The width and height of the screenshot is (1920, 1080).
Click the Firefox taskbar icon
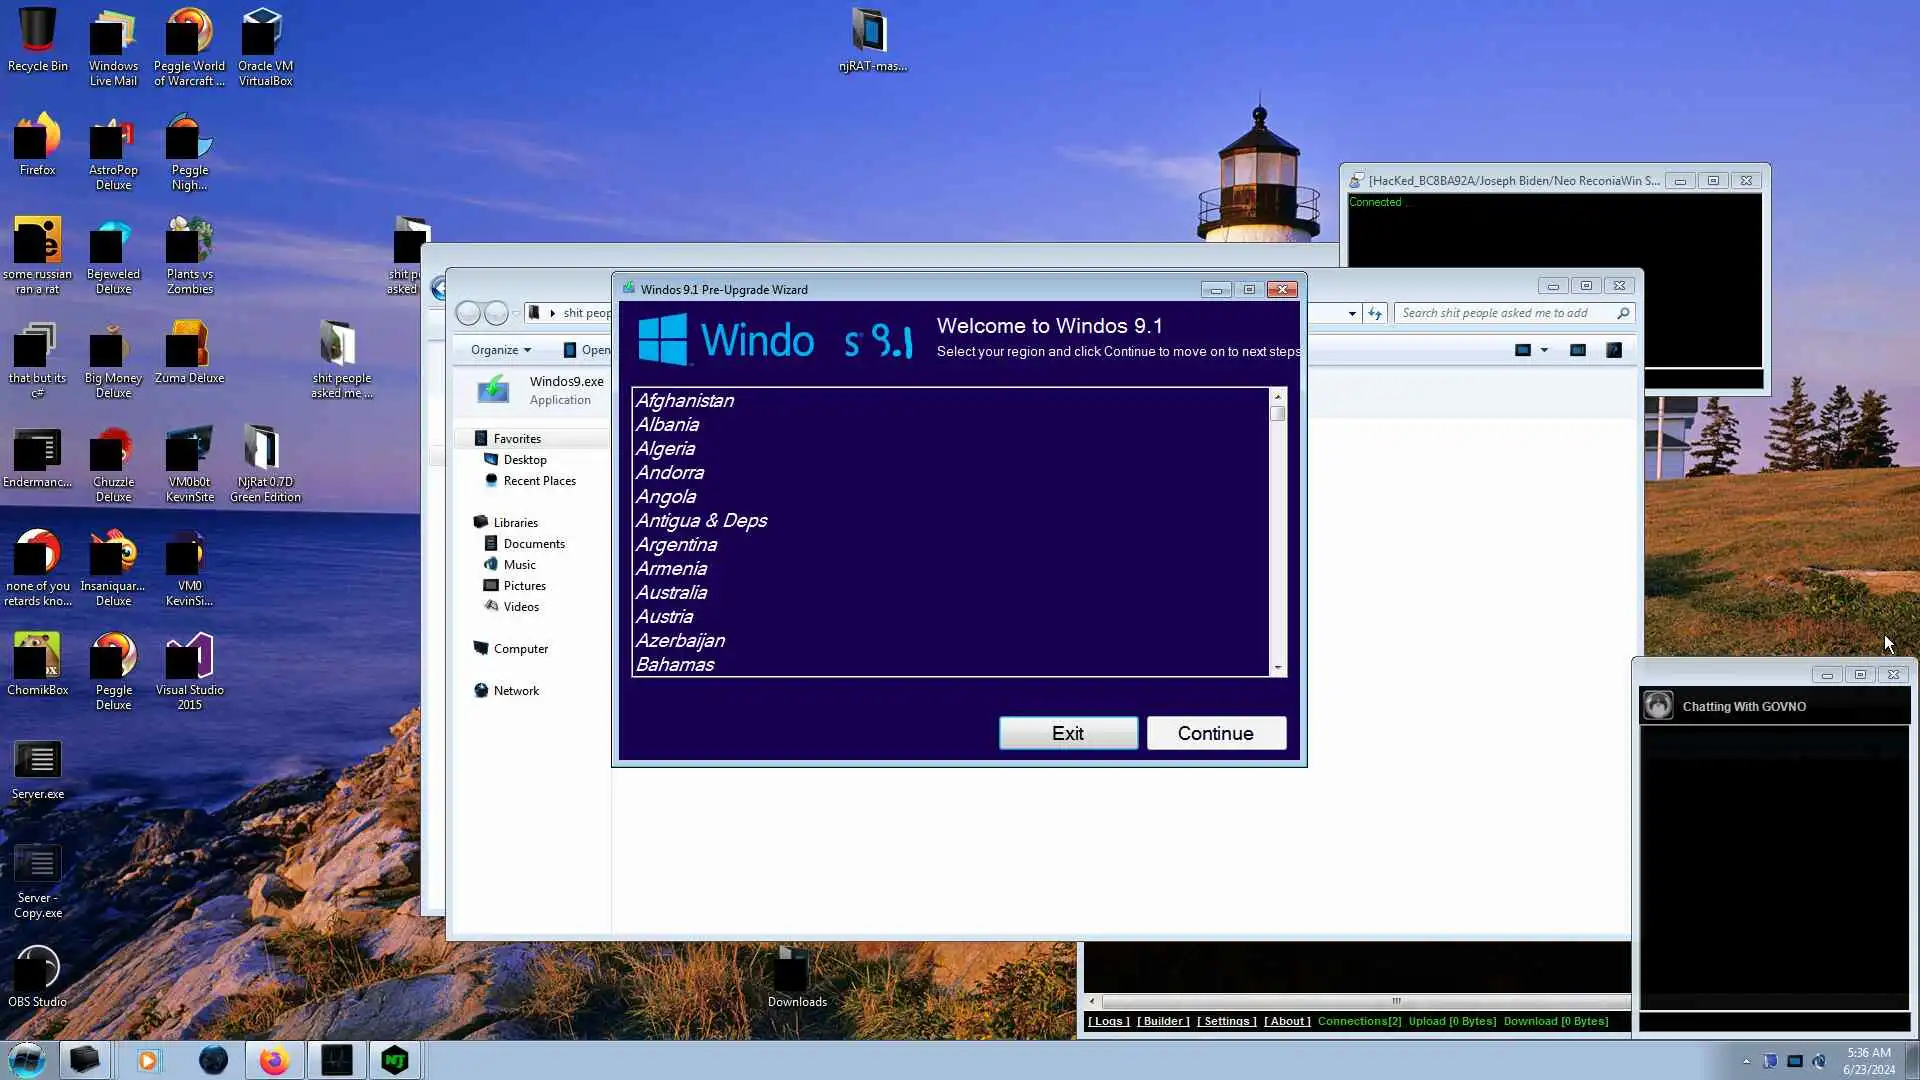[274, 1060]
